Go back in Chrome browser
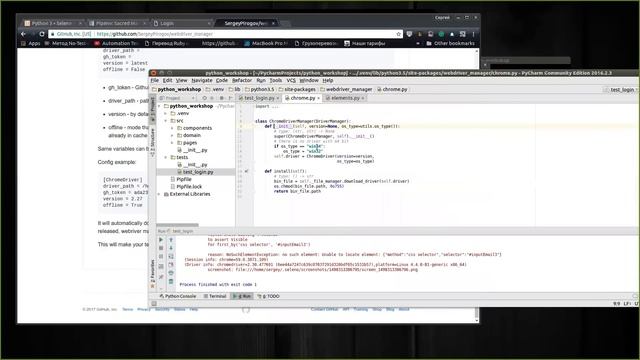Viewport: 640px width, 360px height. (x=24, y=34)
